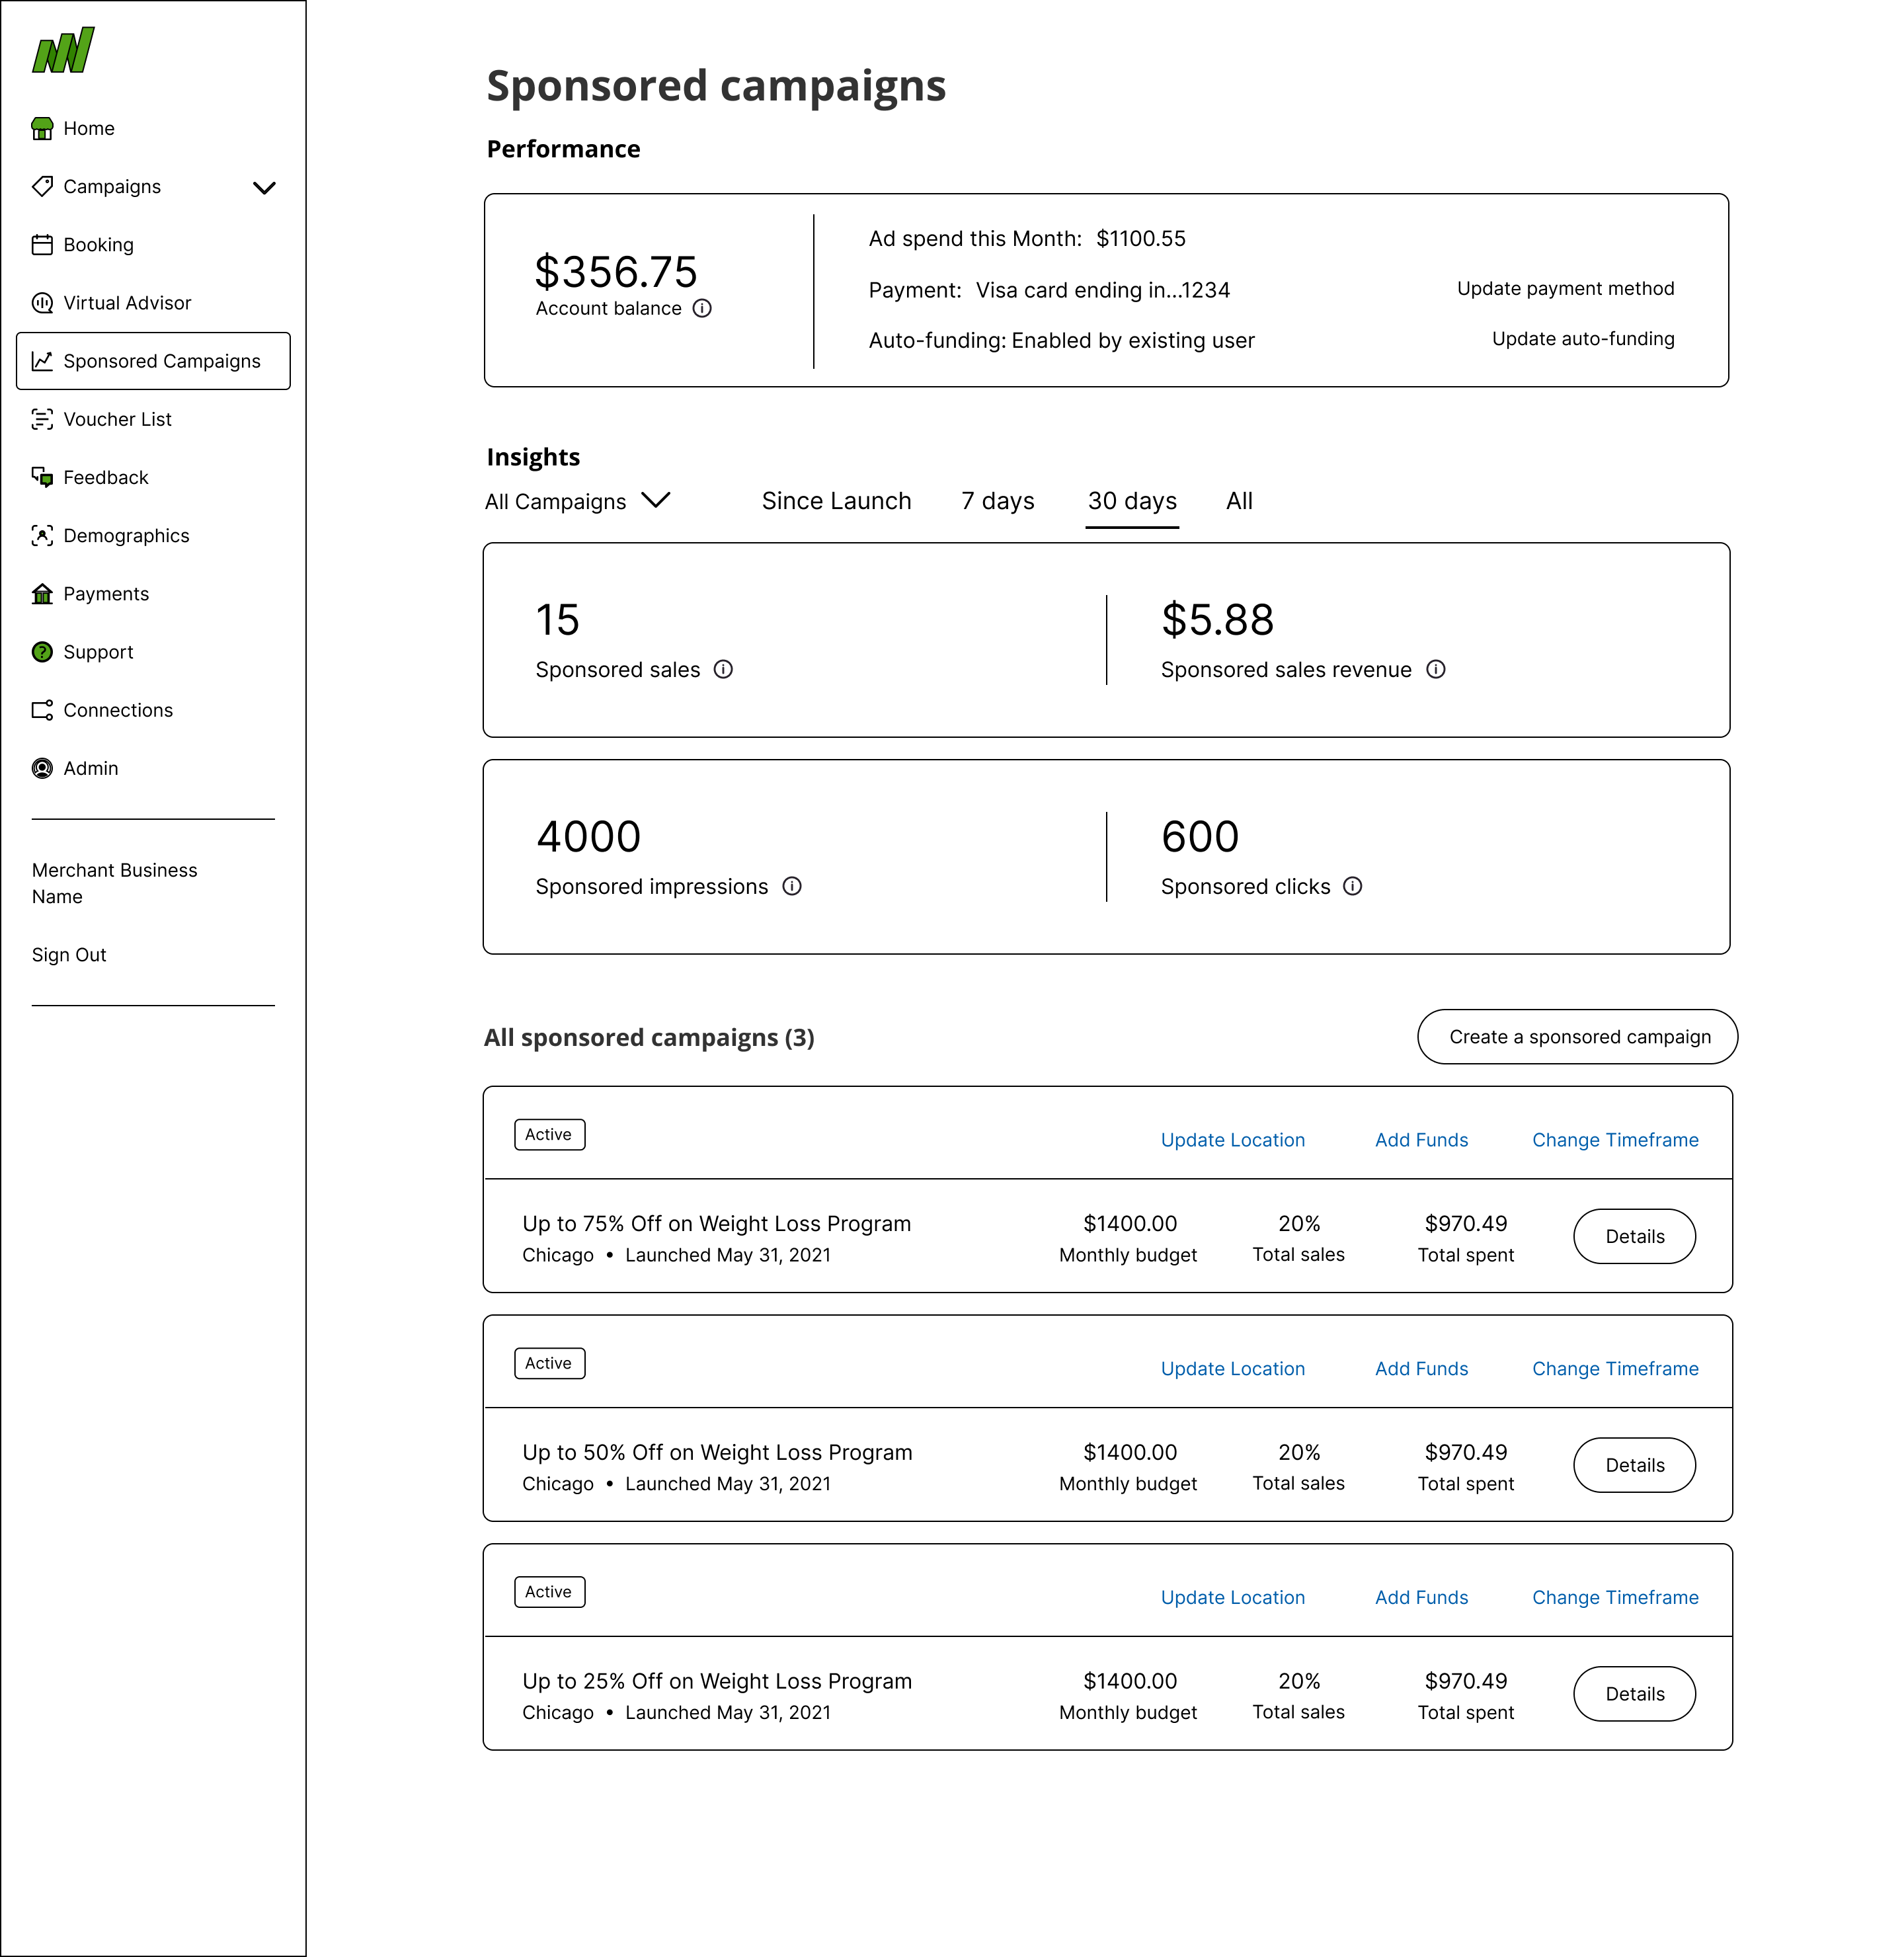Open Details for the 75% Off campaign
Image resolution: width=1904 pixels, height=1957 pixels.
tap(1634, 1236)
